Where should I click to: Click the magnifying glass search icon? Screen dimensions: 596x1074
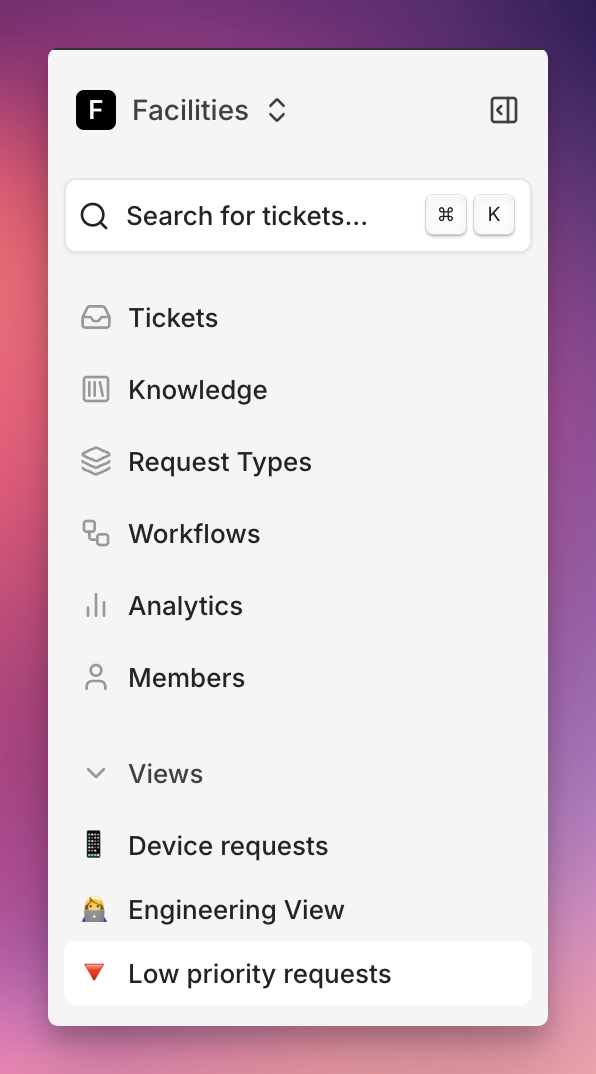(94, 216)
